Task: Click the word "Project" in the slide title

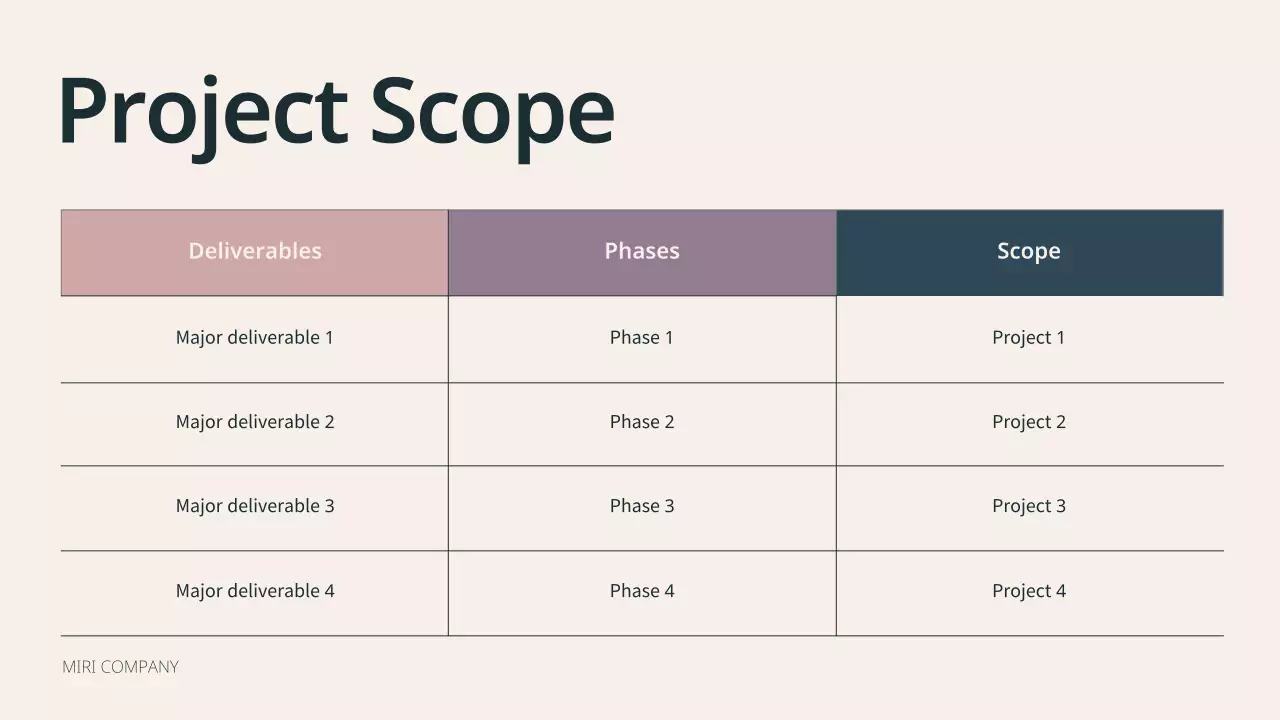Action: [x=202, y=110]
